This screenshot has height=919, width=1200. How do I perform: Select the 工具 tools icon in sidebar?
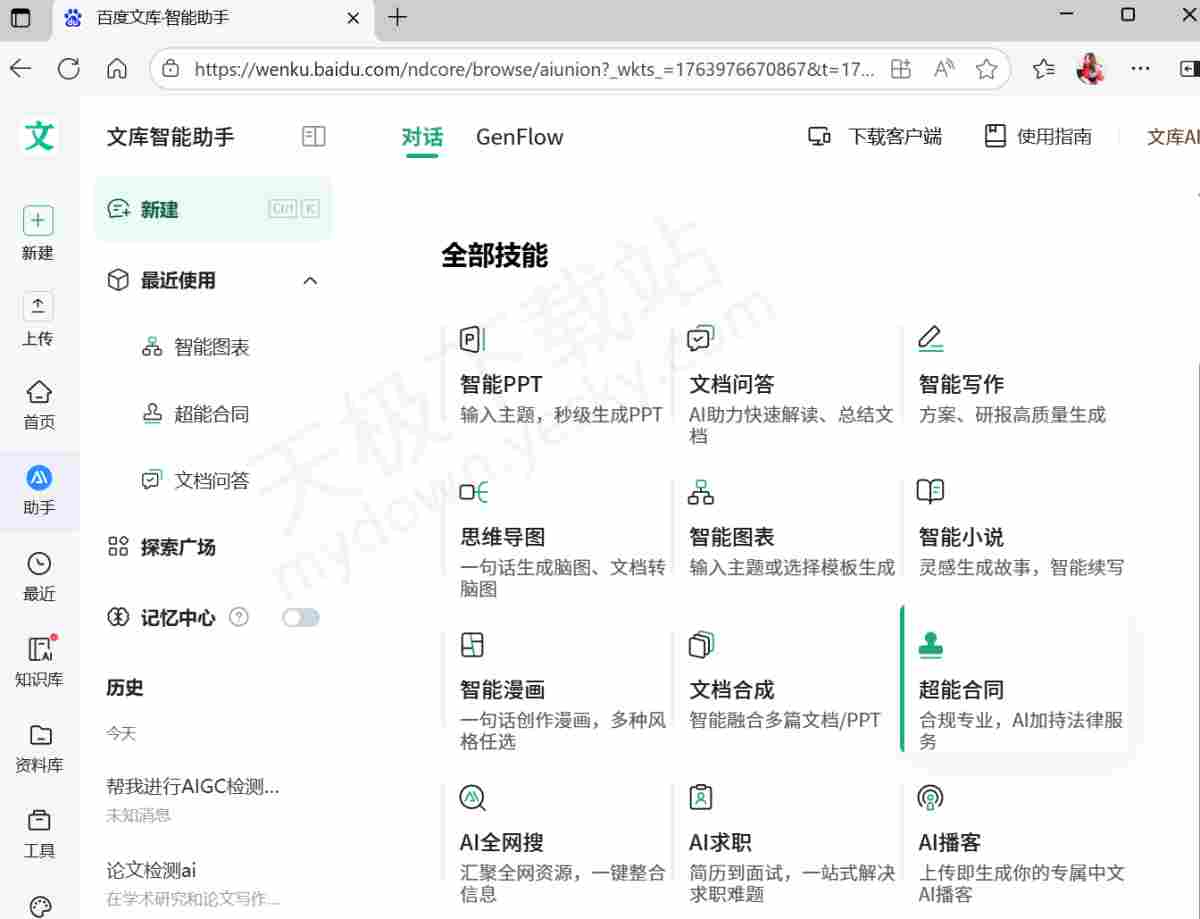[38, 819]
